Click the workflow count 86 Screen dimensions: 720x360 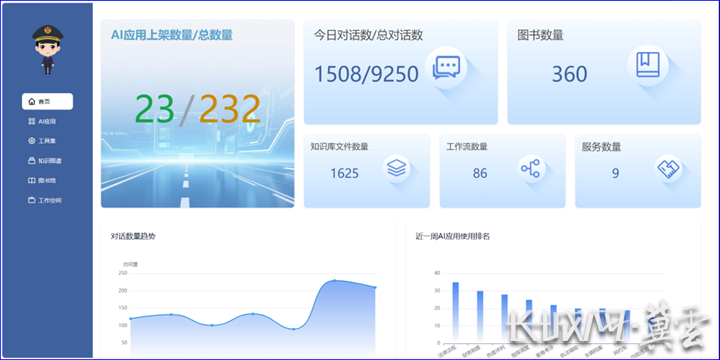click(x=480, y=174)
